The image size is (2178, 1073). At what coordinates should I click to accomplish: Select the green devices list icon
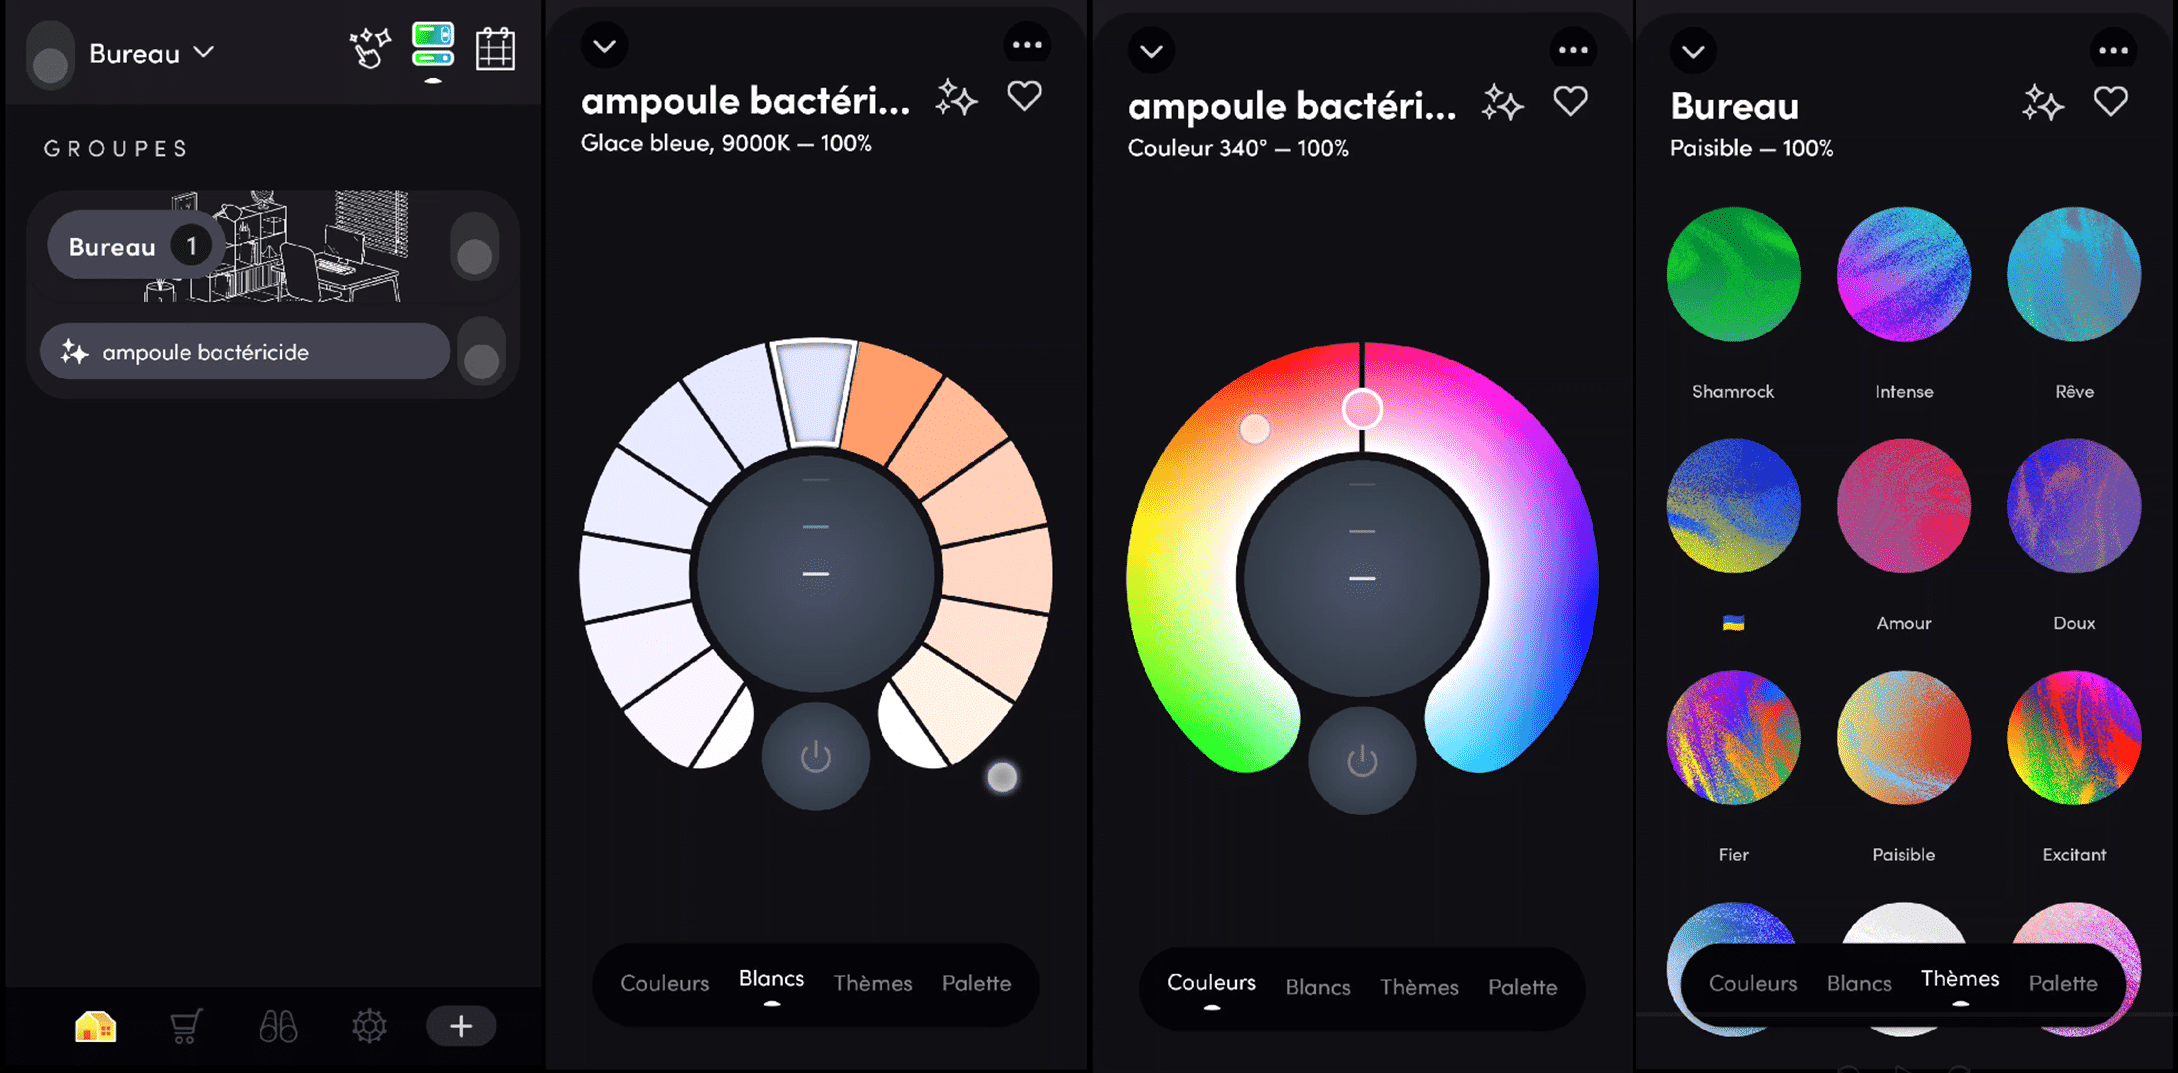click(x=432, y=46)
